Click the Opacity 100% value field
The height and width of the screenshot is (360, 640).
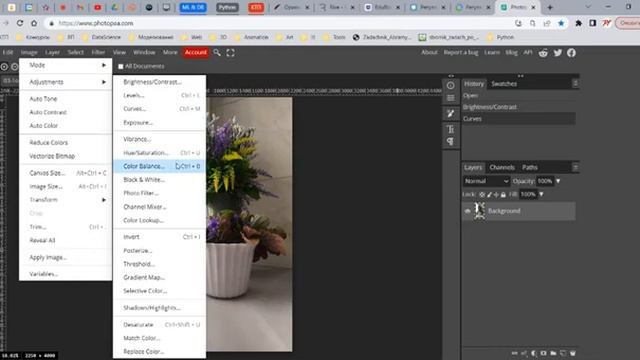[x=544, y=181]
